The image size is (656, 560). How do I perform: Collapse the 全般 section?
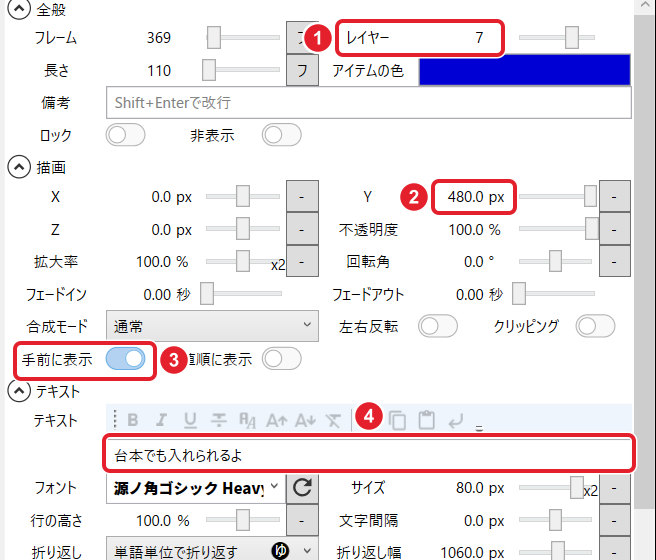click(19, 9)
